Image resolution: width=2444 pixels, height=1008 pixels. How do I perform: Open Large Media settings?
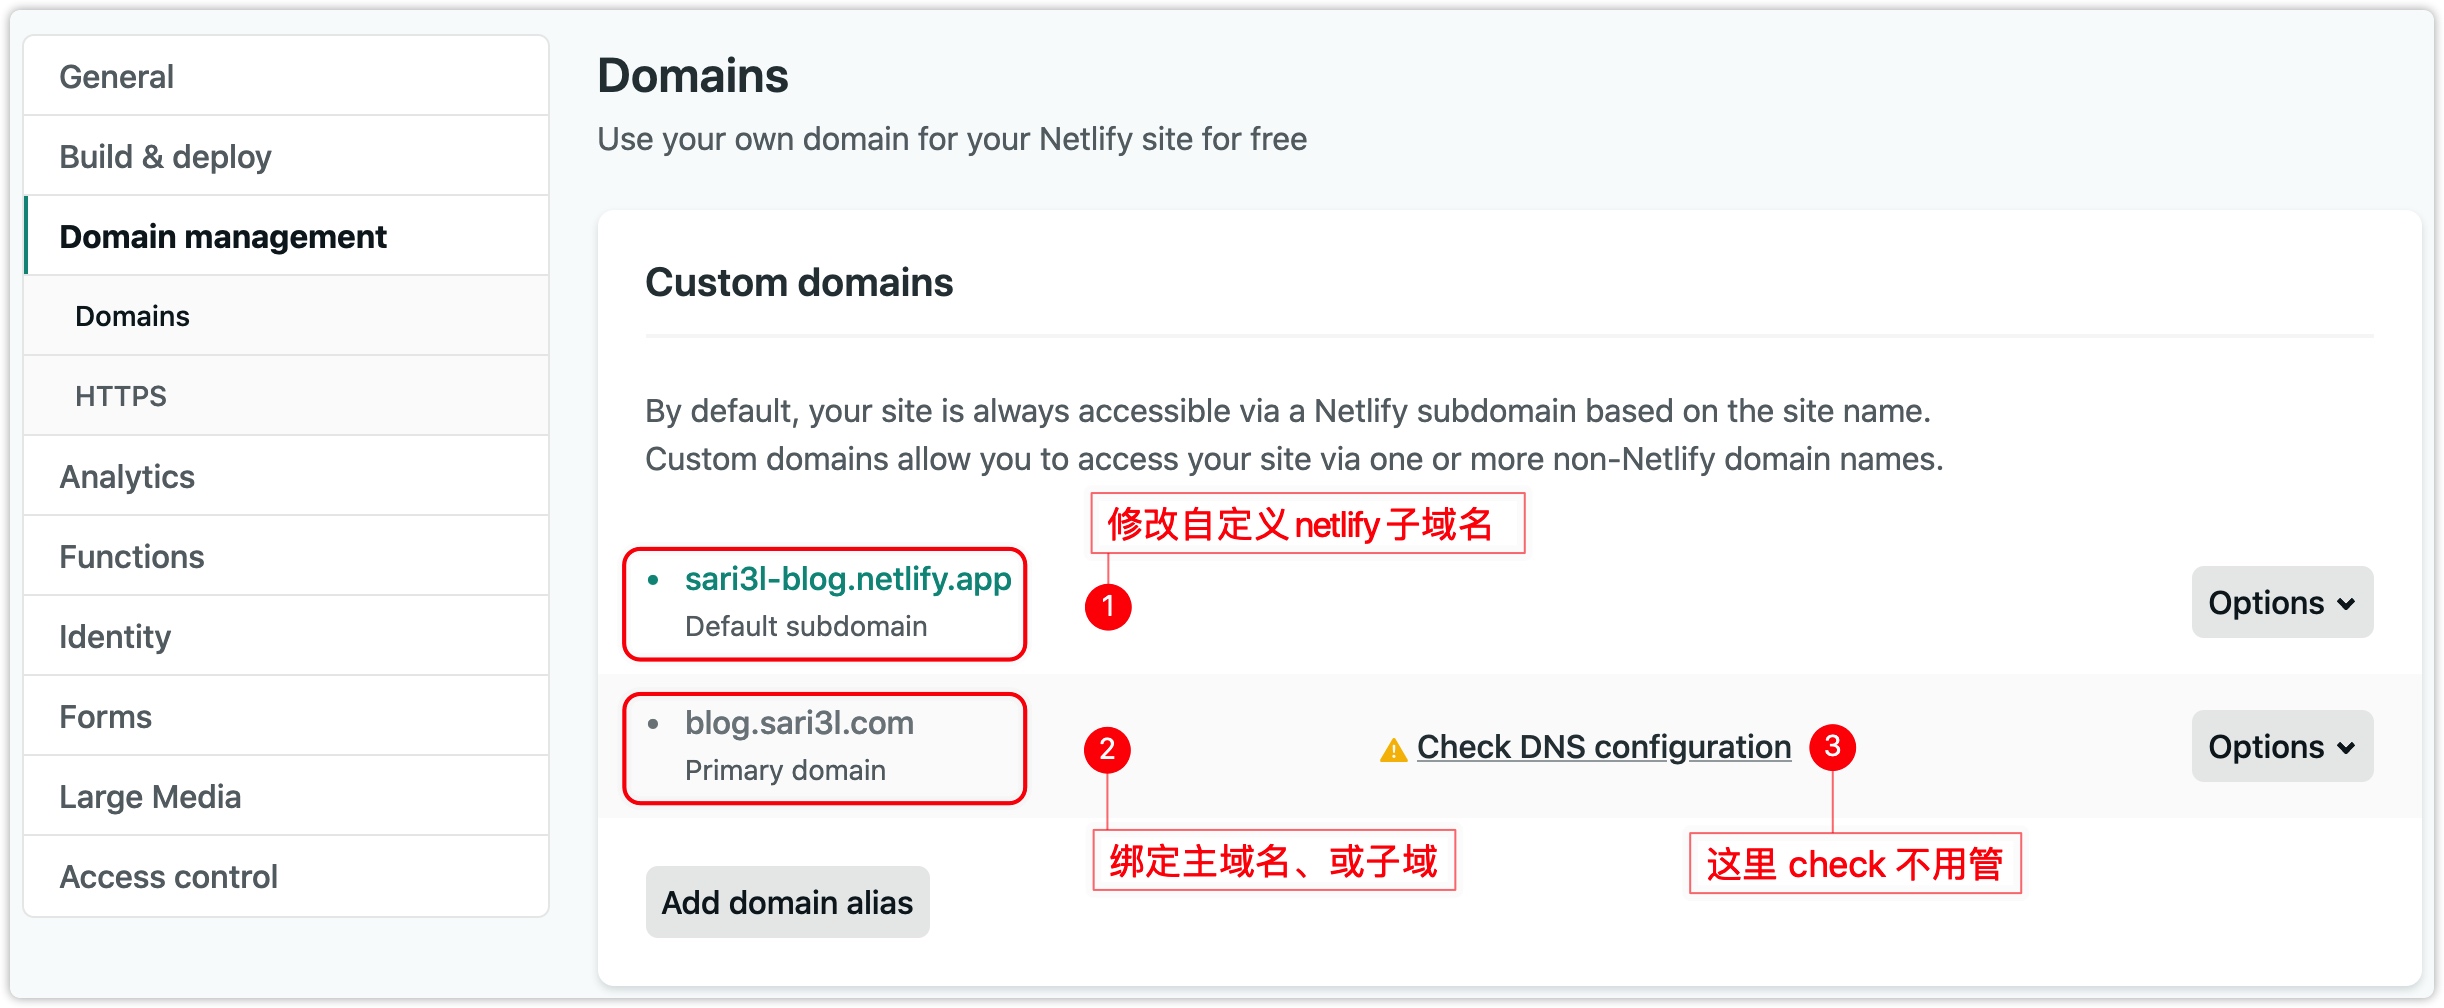click(x=286, y=796)
